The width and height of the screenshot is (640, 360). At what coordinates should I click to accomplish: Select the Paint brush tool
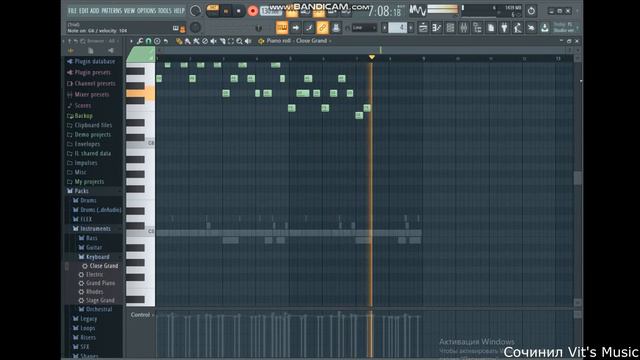coord(187,41)
